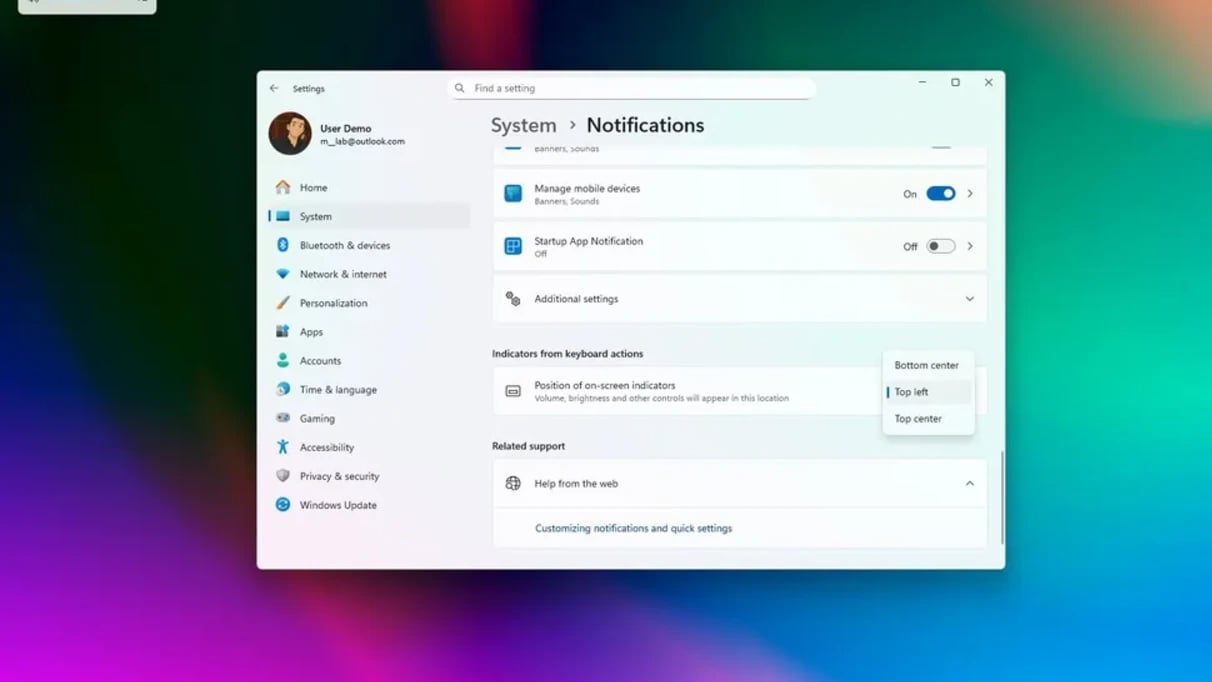Expand the Additional settings section
The image size is (1212, 682).
969,299
